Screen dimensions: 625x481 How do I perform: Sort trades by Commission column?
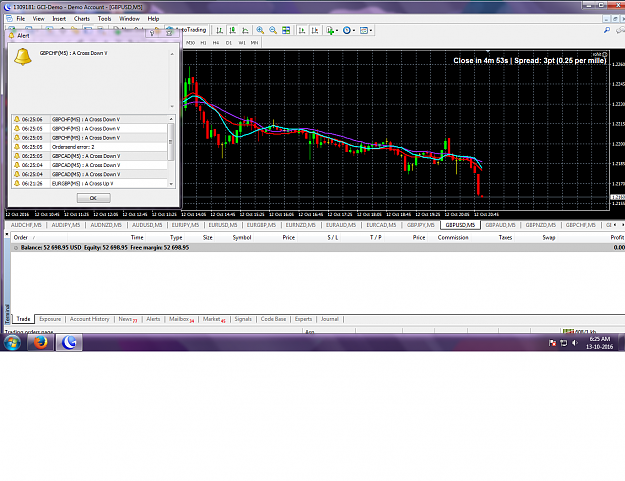click(453, 238)
